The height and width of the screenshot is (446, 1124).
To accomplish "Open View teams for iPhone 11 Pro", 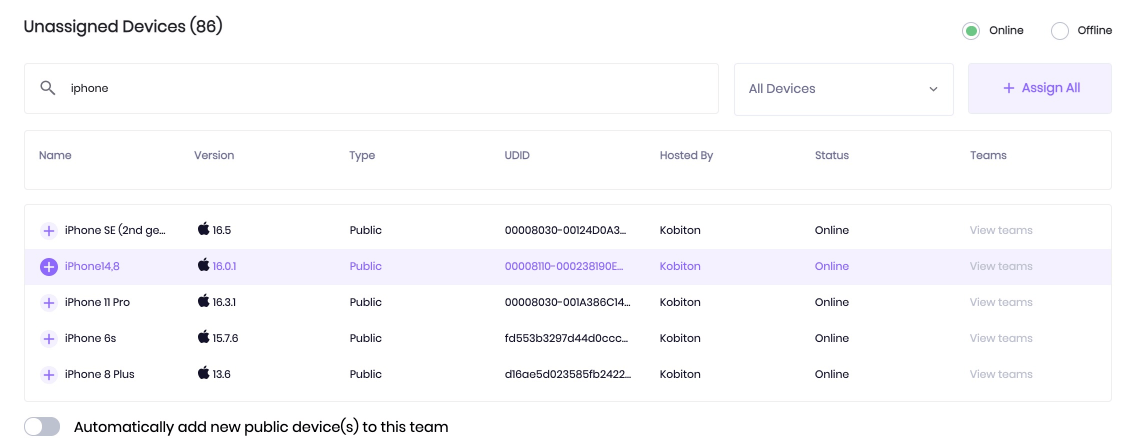I will point(1001,302).
